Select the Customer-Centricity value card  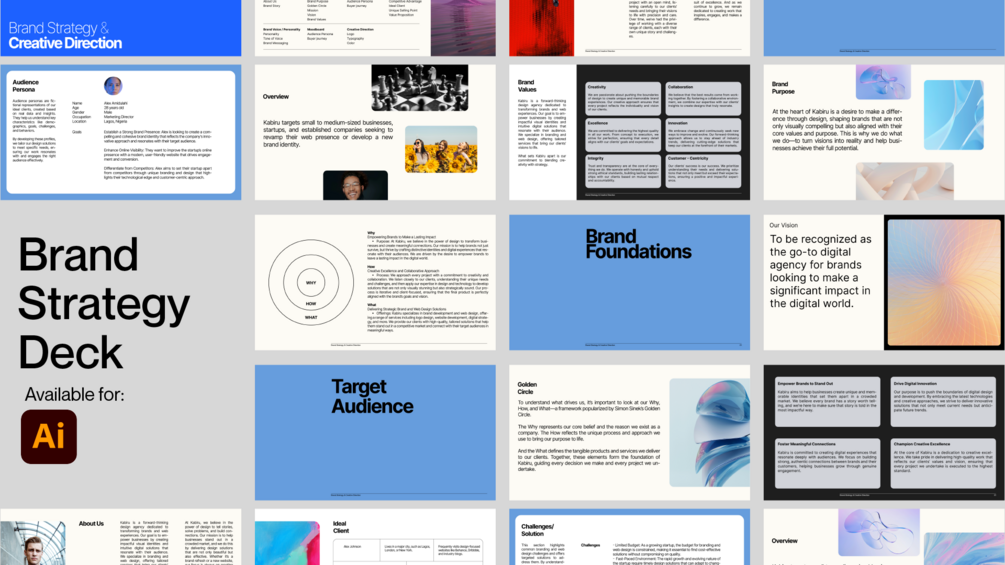[703, 170]
